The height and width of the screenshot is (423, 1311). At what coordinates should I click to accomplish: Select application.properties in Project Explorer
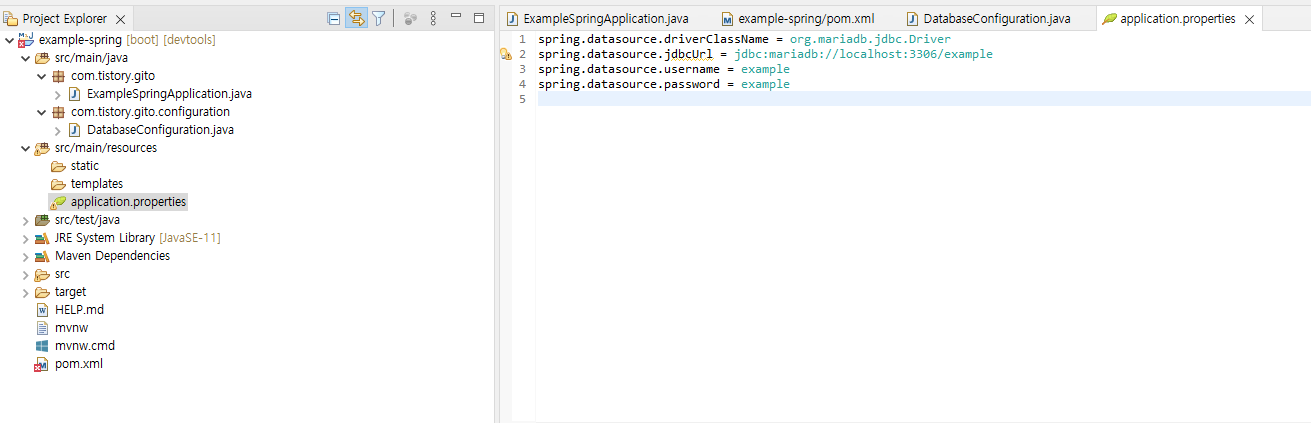click(128, 202)
